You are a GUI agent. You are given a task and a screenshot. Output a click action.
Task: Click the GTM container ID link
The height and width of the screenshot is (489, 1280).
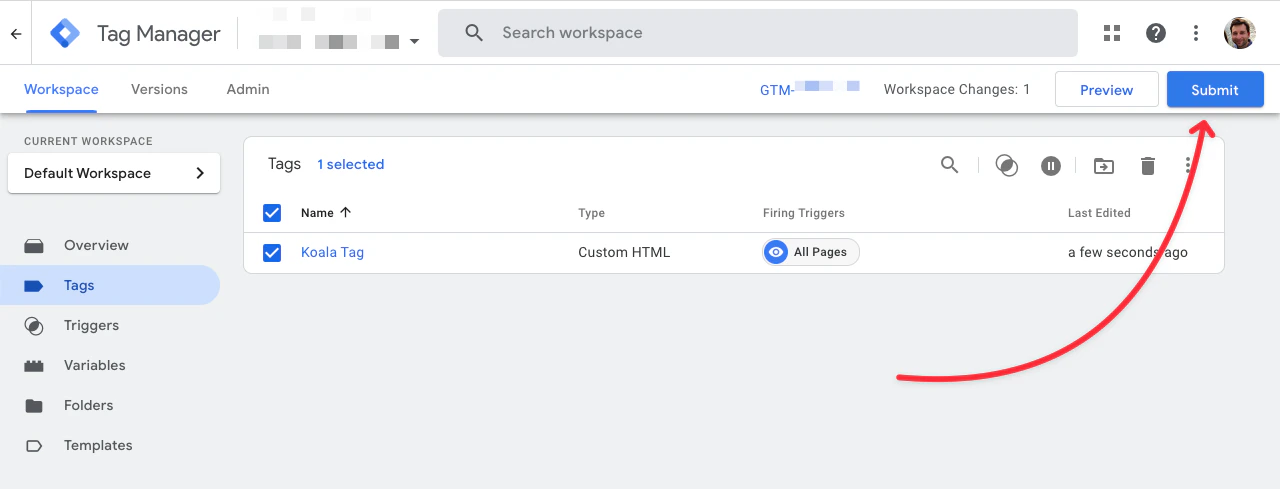(810, 89)
